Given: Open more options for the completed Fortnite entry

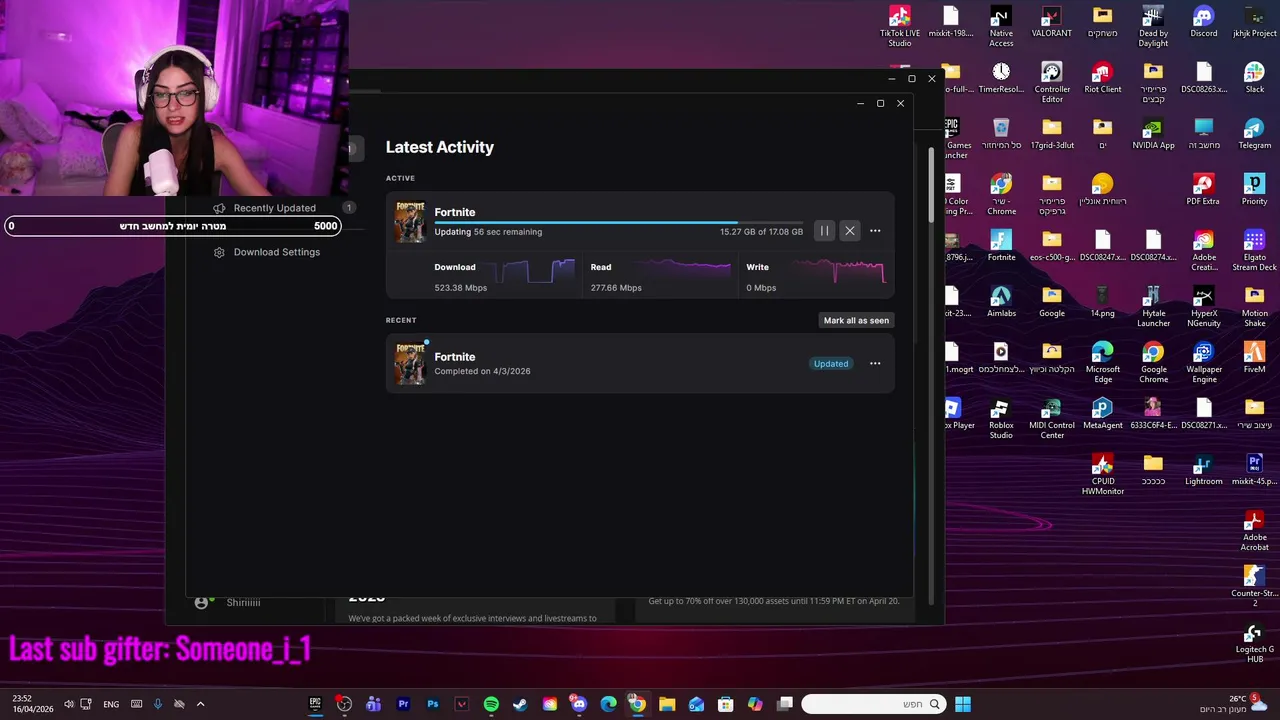Looking at the screenshot, I should tap(875, 364).
